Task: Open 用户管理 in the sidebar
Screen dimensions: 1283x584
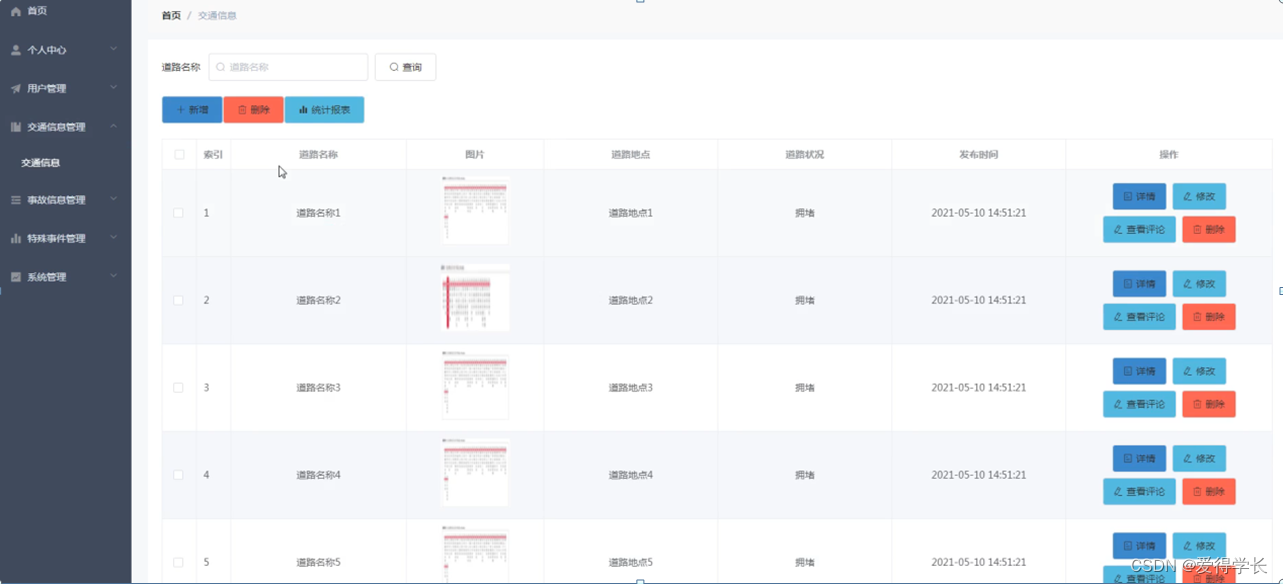Action: click(65, 88)
